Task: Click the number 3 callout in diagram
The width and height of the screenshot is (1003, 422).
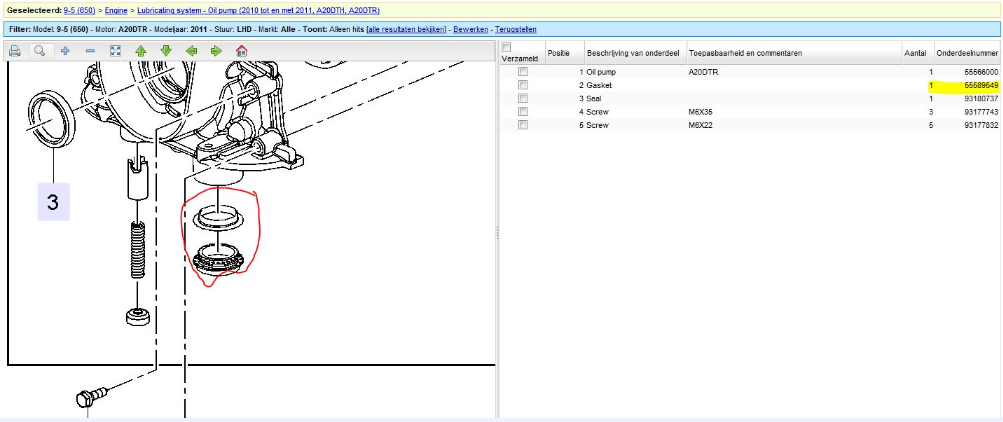Action: click(x=53, y=203)
